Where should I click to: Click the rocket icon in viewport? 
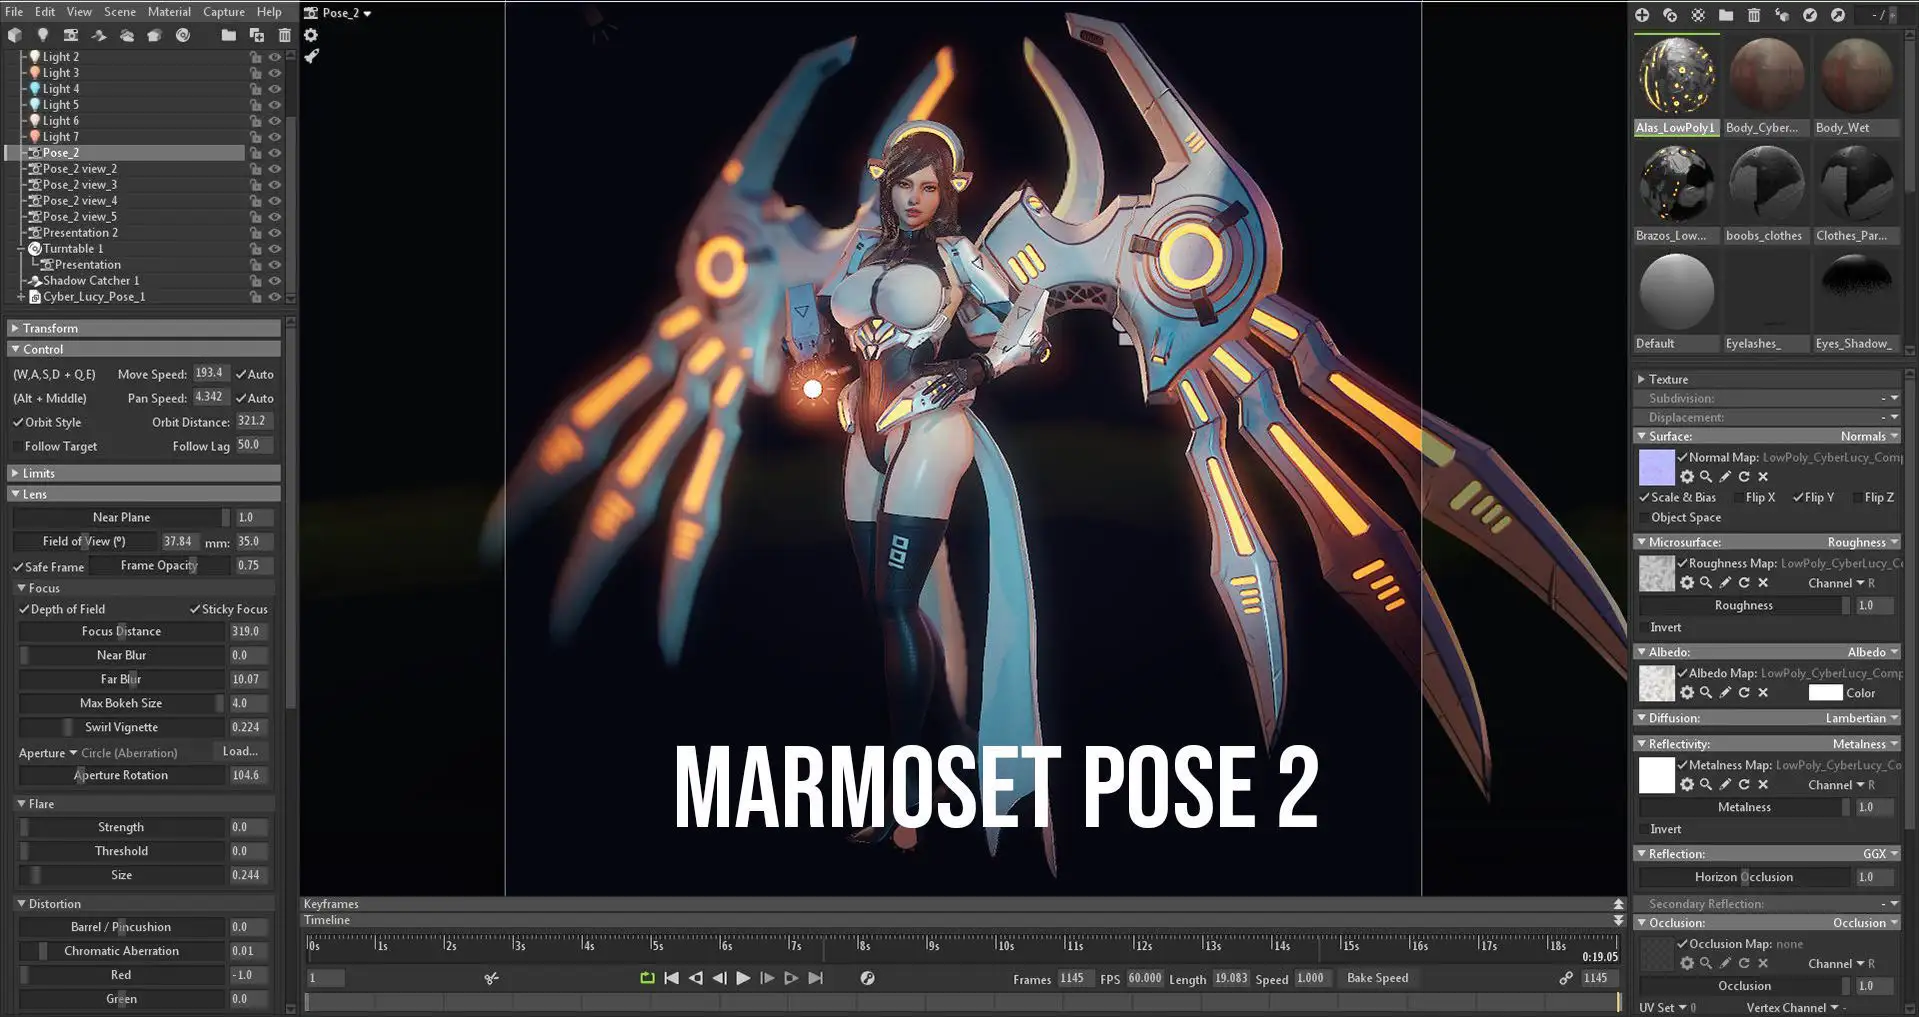click(312, 56)
